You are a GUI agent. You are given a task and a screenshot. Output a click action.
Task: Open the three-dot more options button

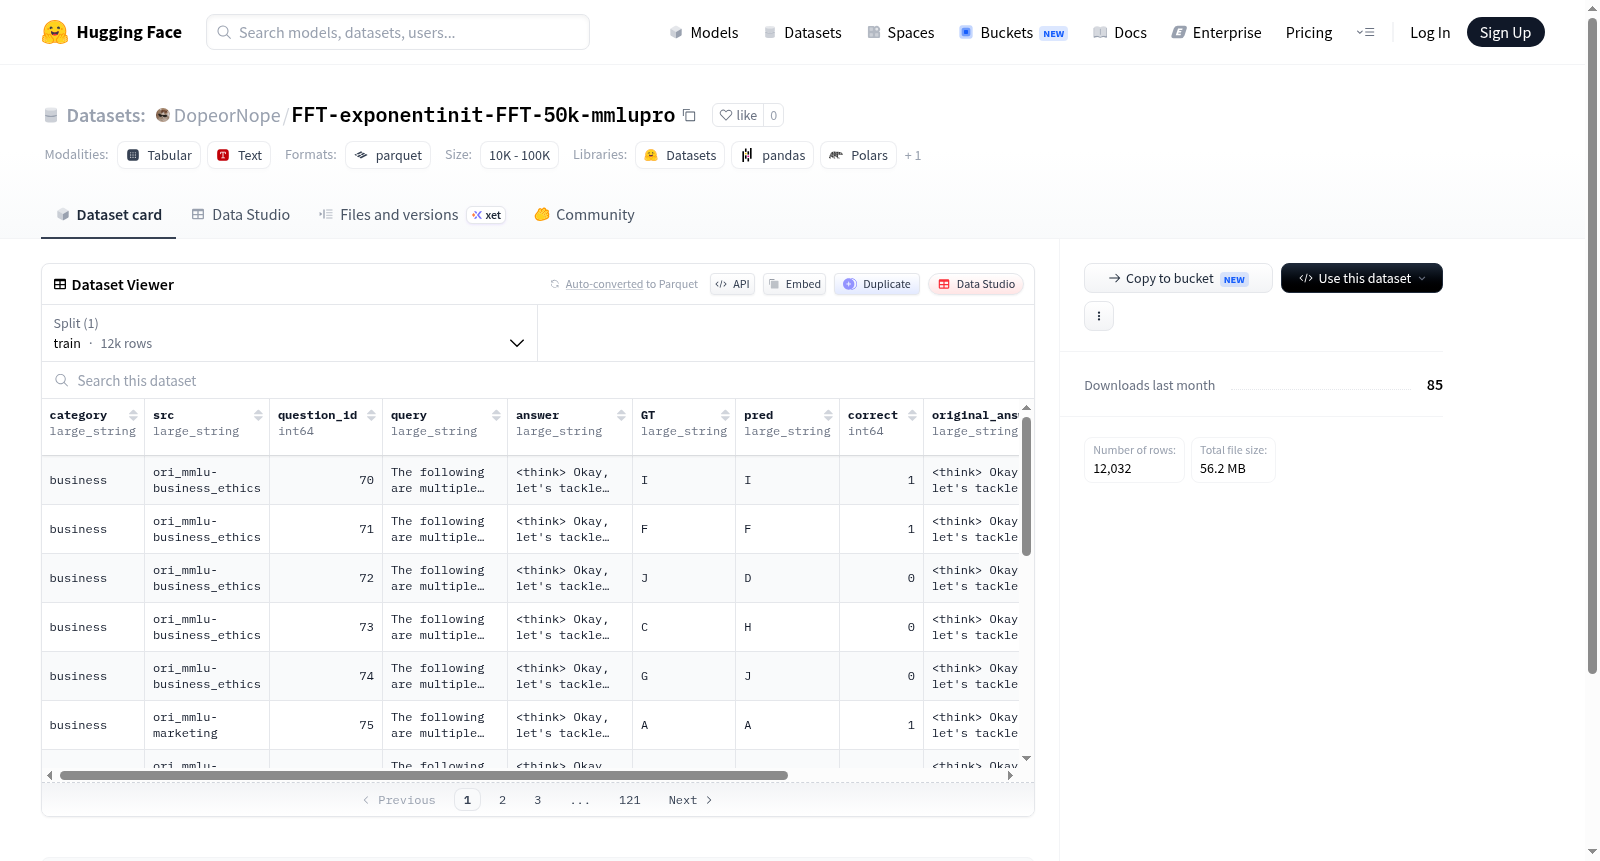pos(1099,316)
